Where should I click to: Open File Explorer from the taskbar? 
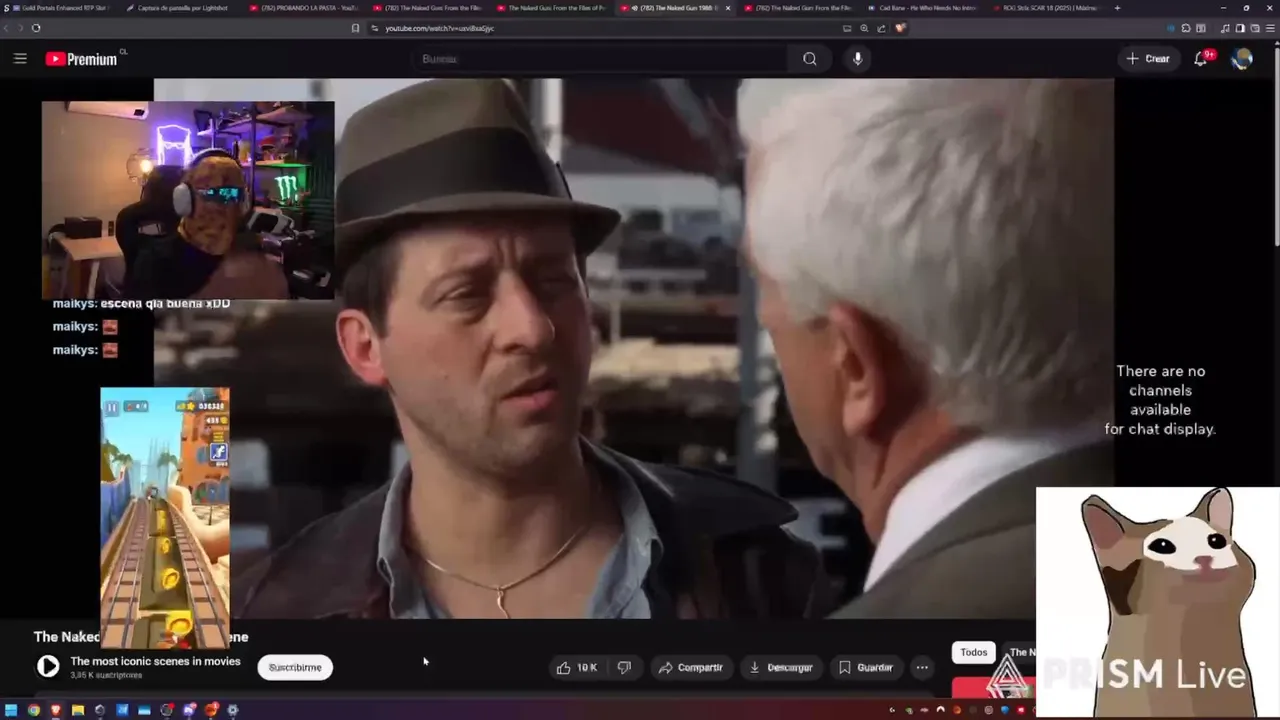click(x=77, y=710)
